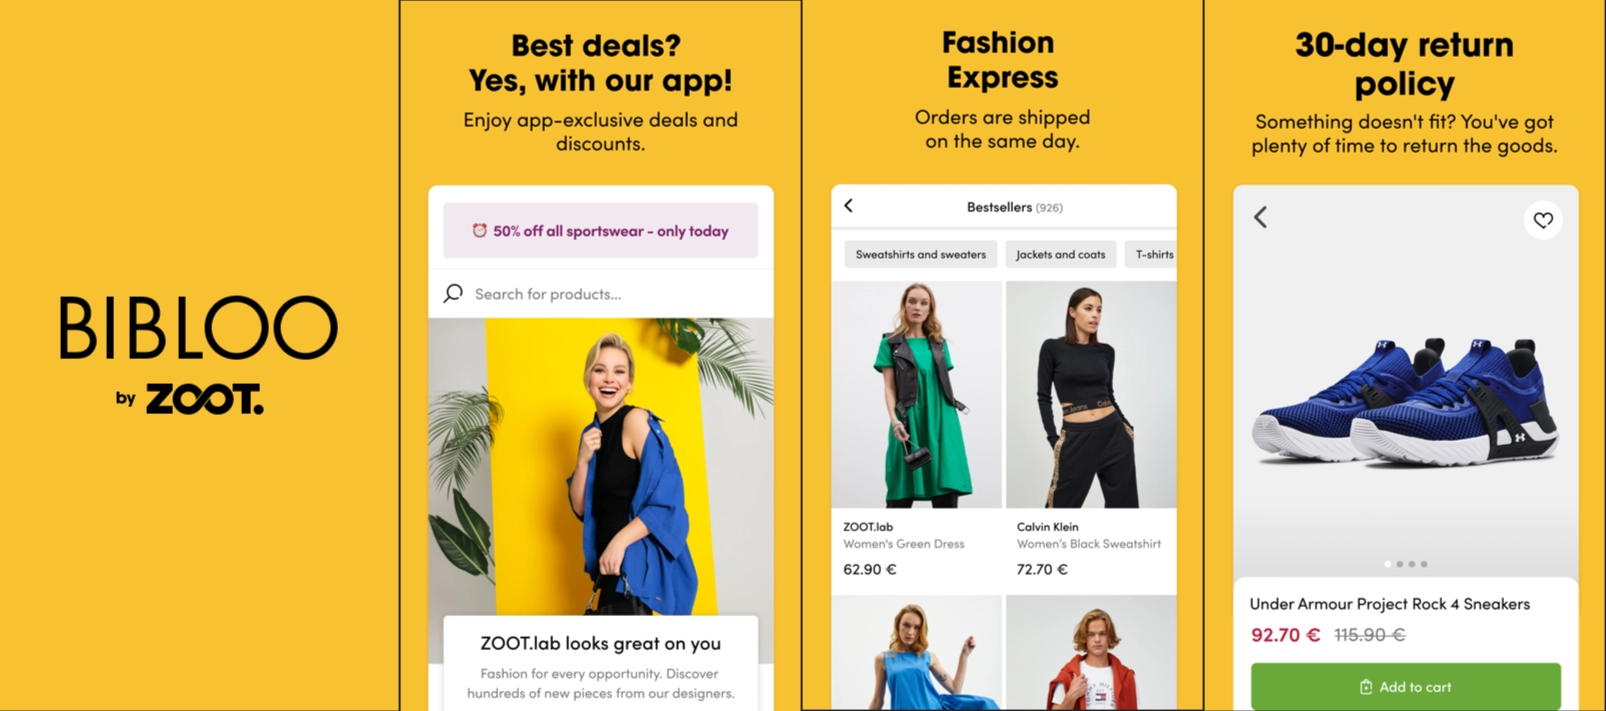
Task: Select the Sweatshirts and sweaters filter chip
Action: 921,255
